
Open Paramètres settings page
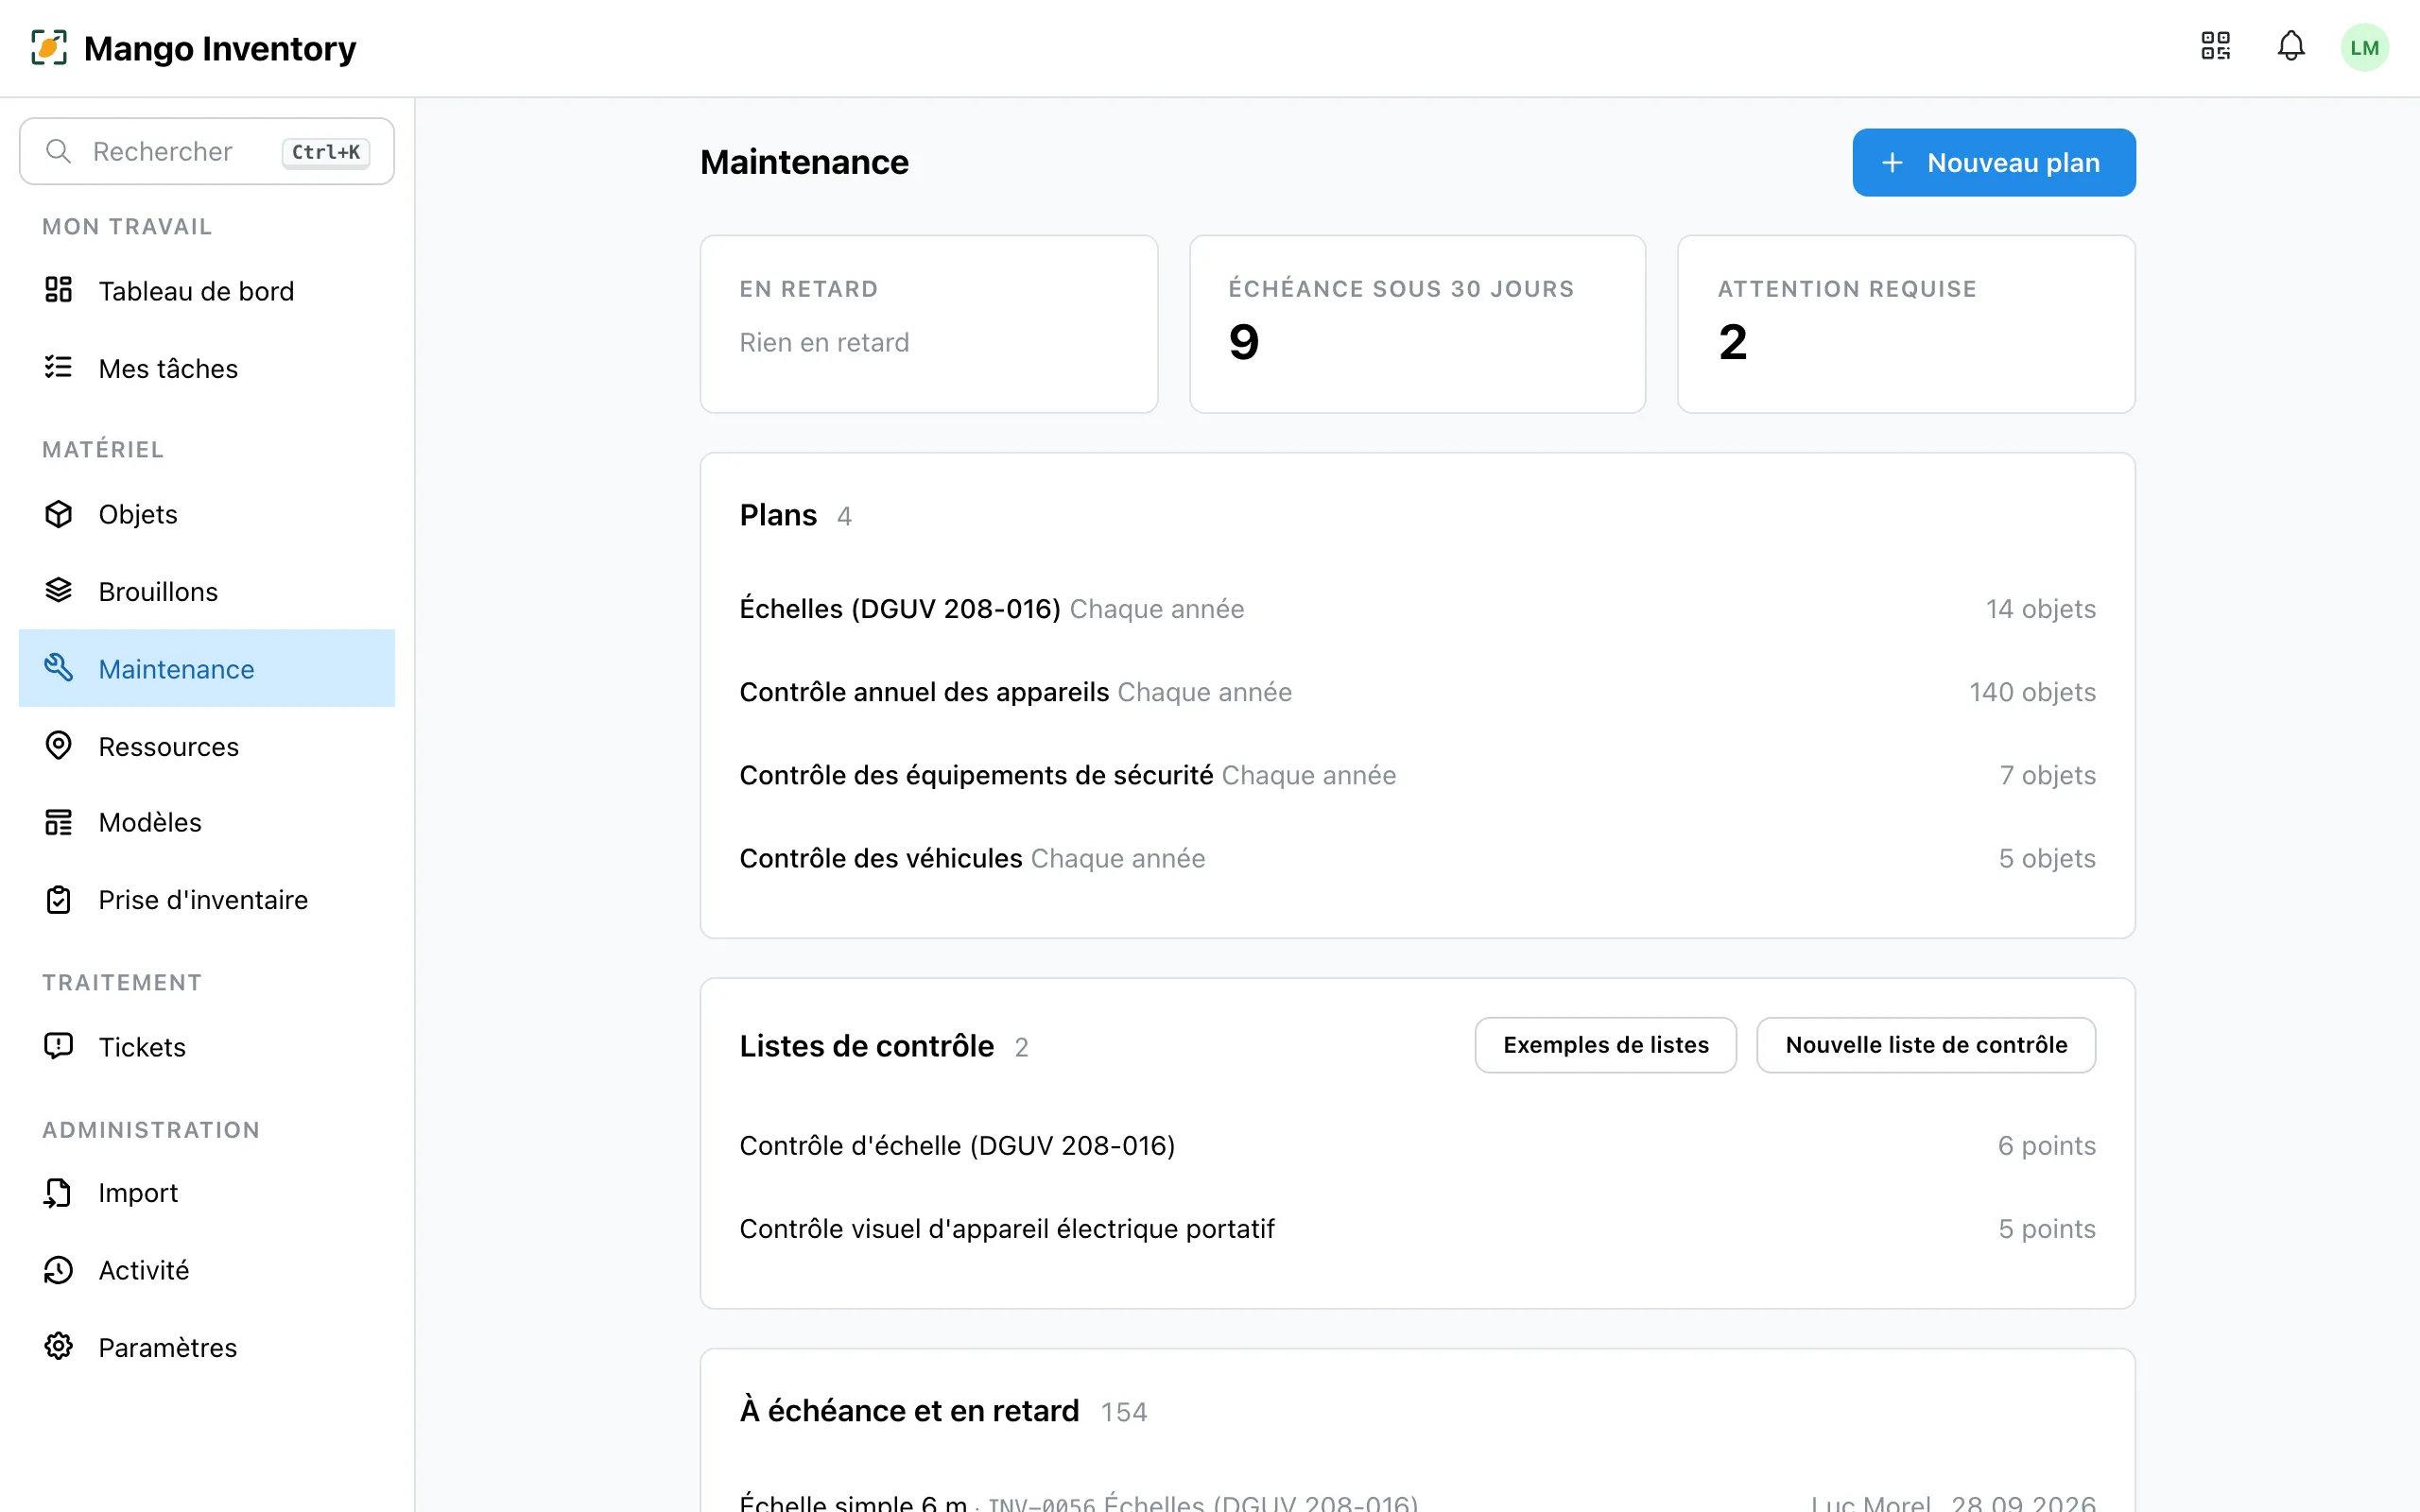(207, 1347)
